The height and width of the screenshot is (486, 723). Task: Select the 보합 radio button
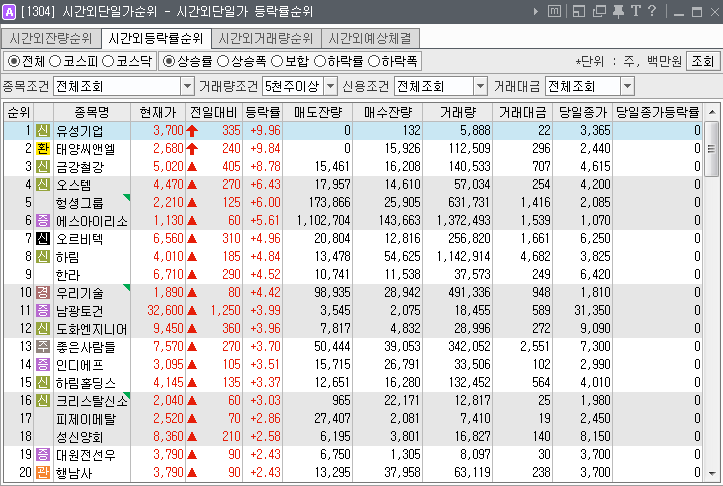point(277,61)
